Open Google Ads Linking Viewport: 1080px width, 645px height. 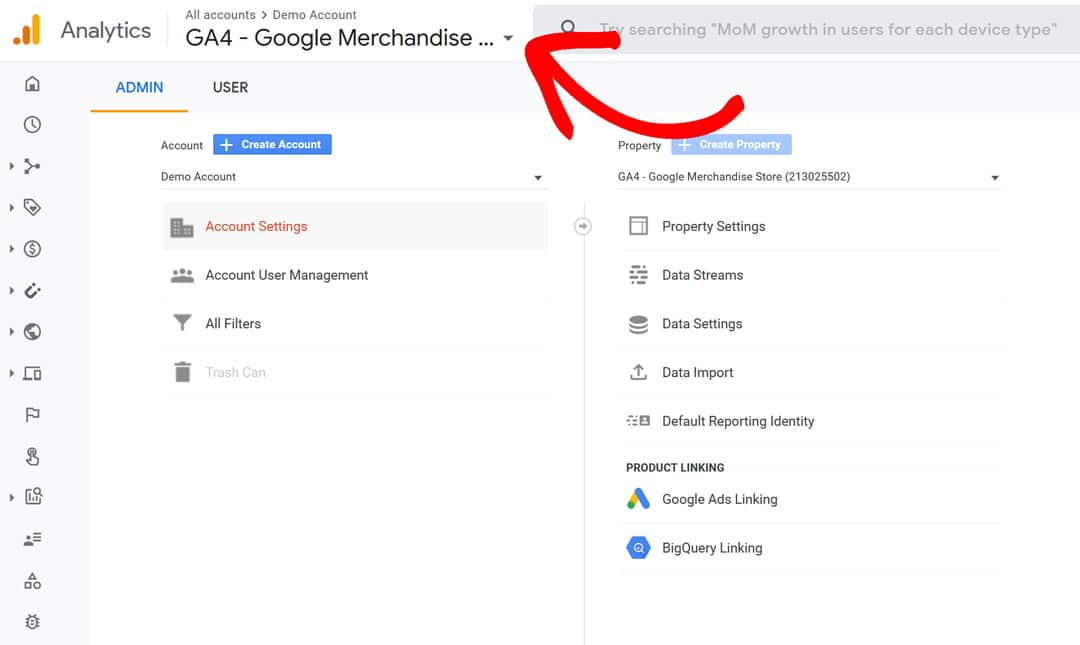click(718, 499)
